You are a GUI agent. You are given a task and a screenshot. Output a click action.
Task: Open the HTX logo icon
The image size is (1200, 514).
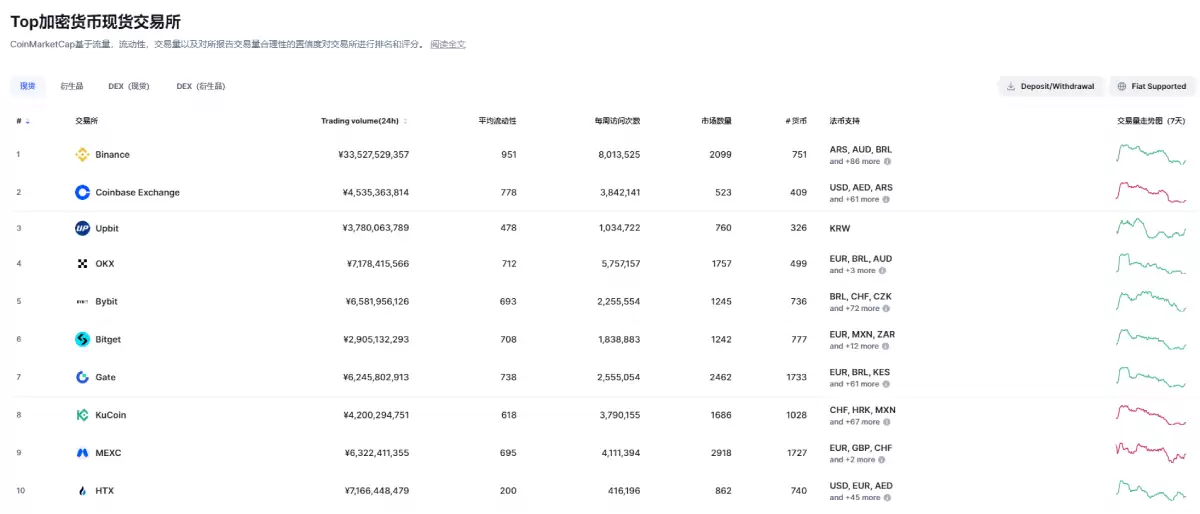[82, 491]
